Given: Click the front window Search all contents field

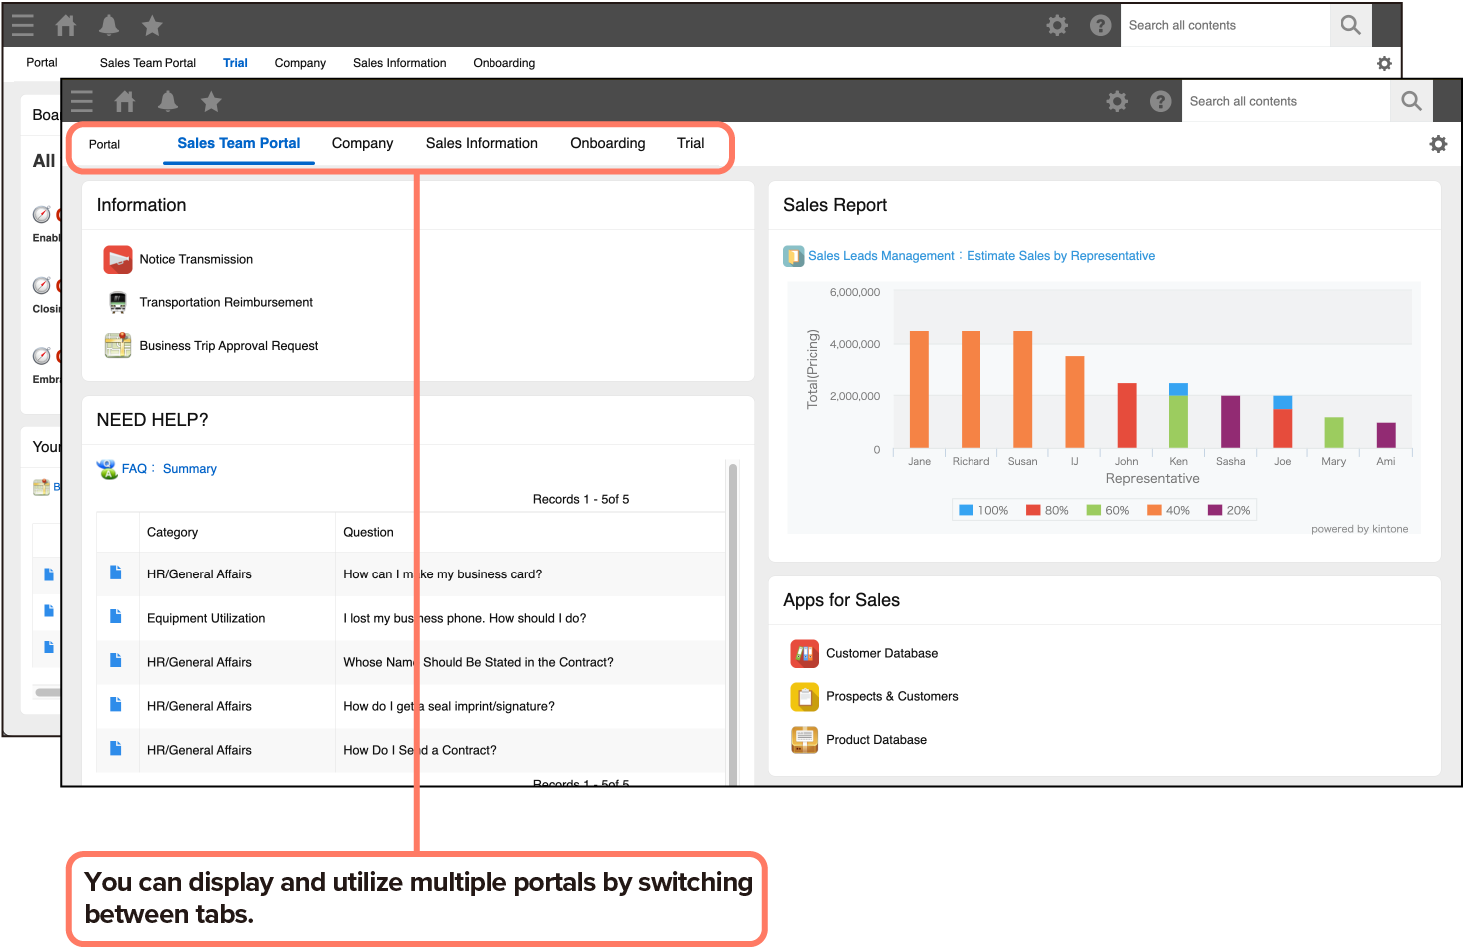Looking at the screenshot, I should tap(1284, 101).
